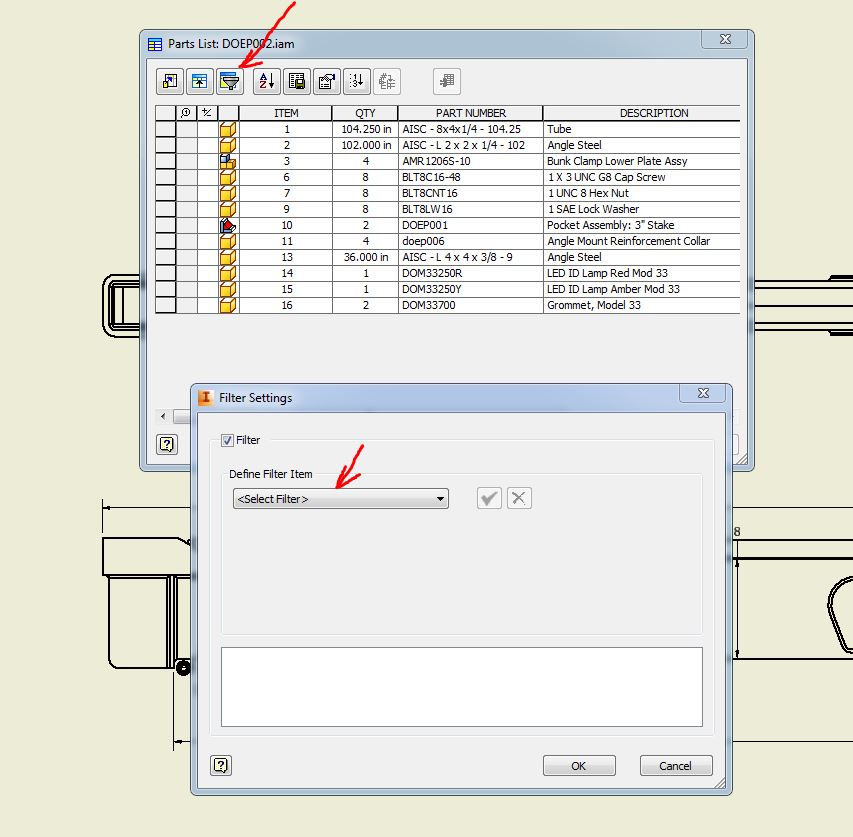
Task: Open the Table Layout icon
Action: coord(199,81)
